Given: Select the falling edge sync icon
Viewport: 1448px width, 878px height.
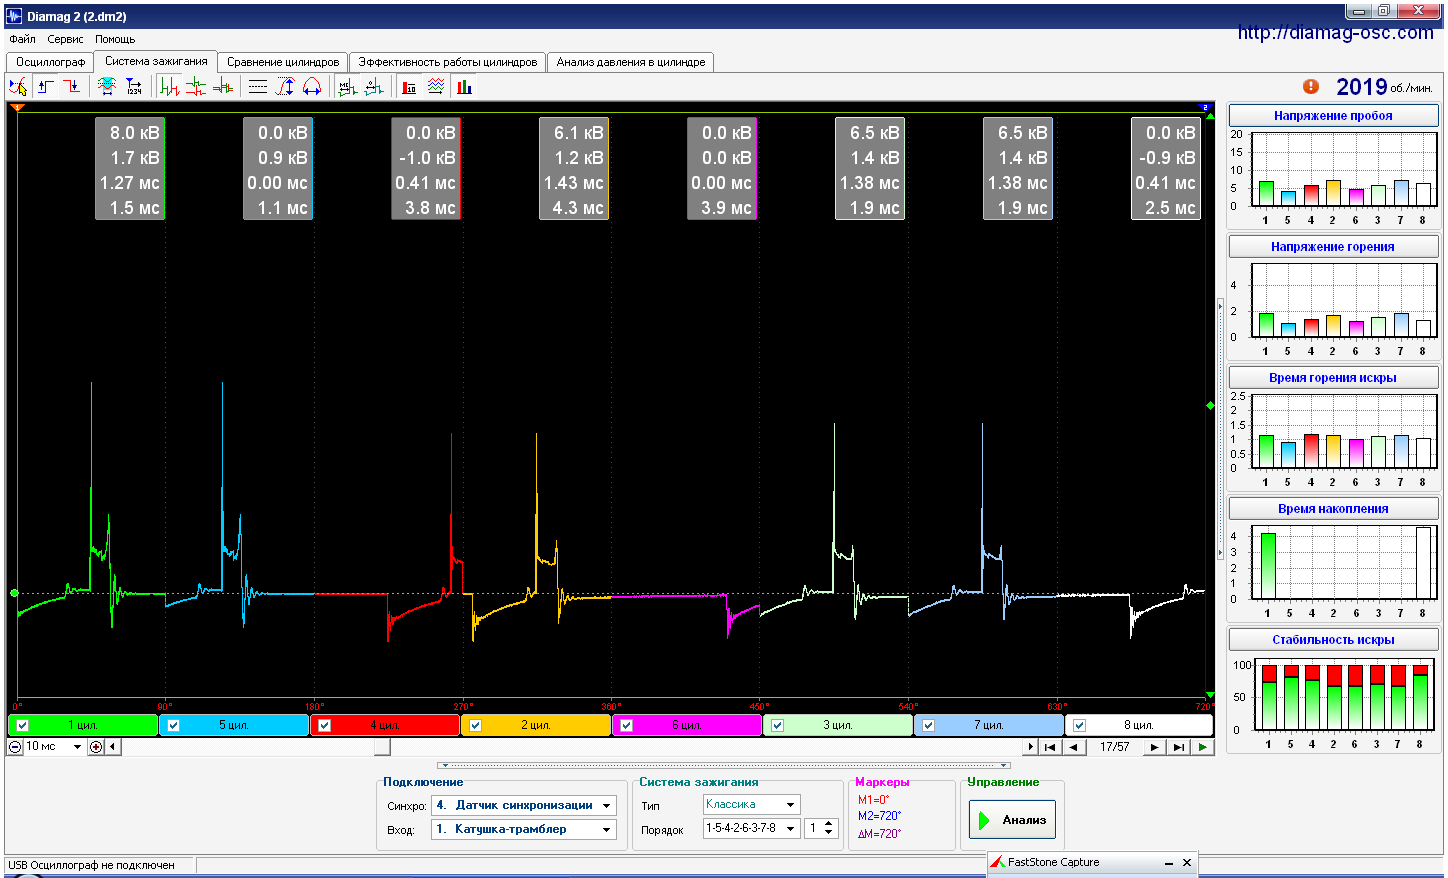Looking at the screenshot, I should (72, 87).
